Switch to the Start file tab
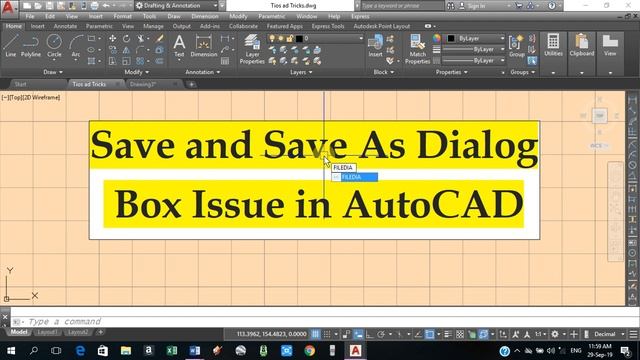 [x=20, y=84]
